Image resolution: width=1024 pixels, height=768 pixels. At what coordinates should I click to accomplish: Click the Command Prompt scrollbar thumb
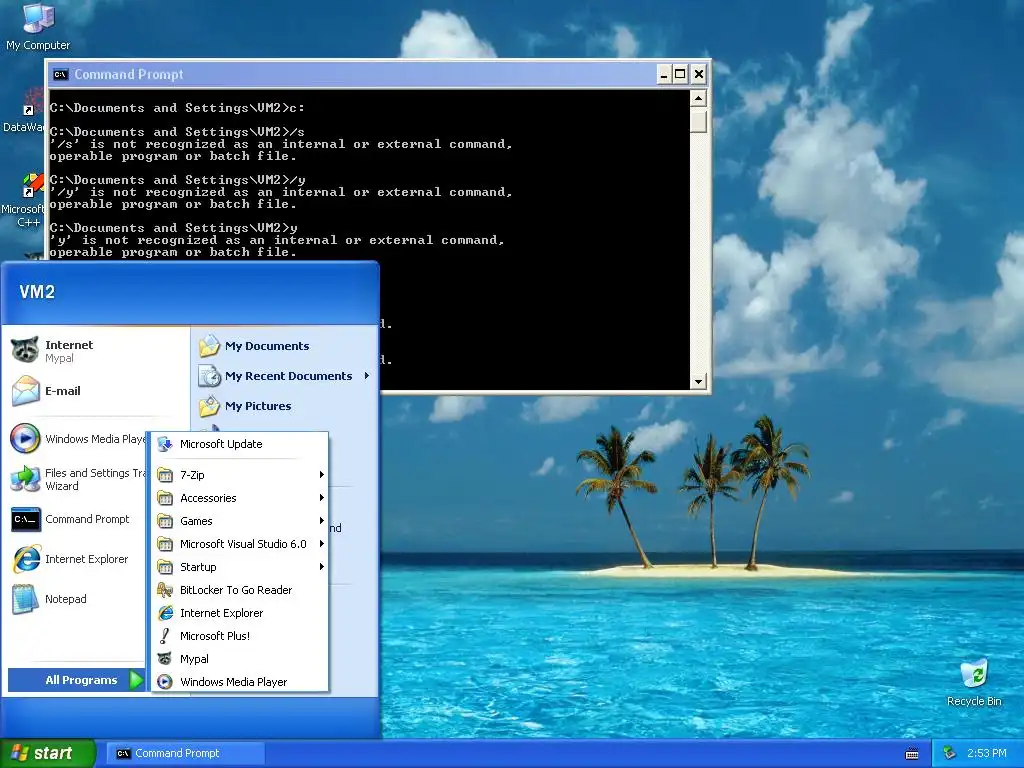point(698,121)
